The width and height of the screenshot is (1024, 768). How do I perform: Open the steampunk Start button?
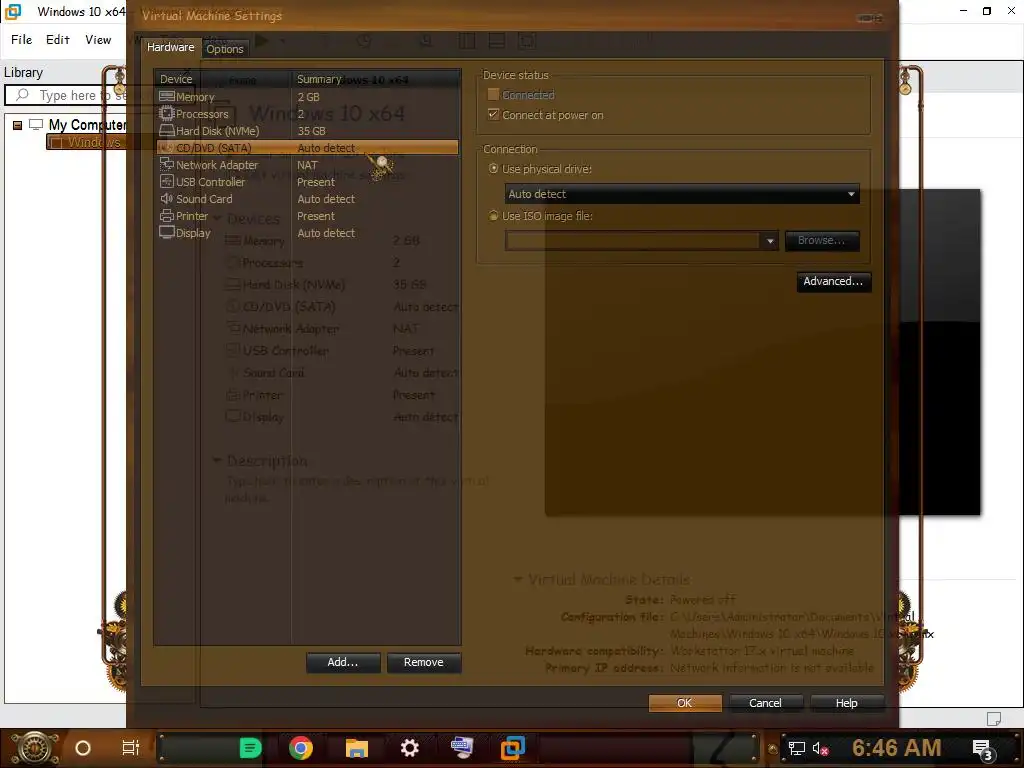pyautogui.click(x=35, y=748)
